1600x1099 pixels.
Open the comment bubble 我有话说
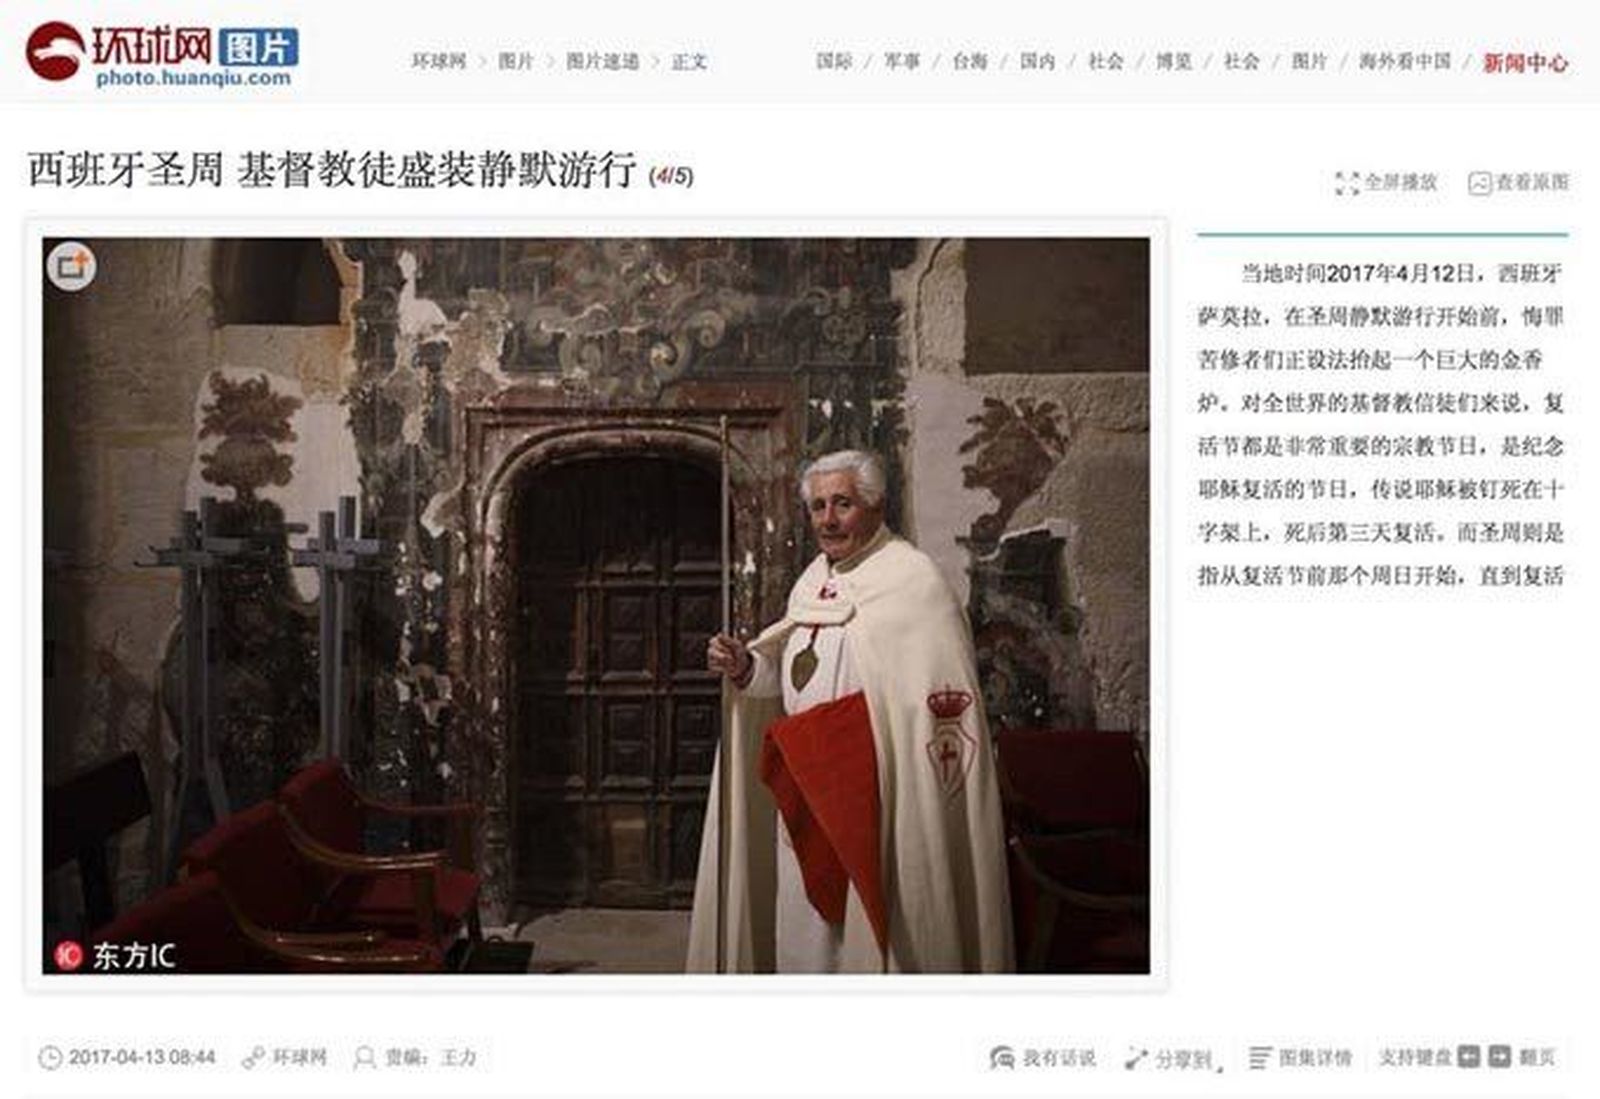(1042, 1058)
